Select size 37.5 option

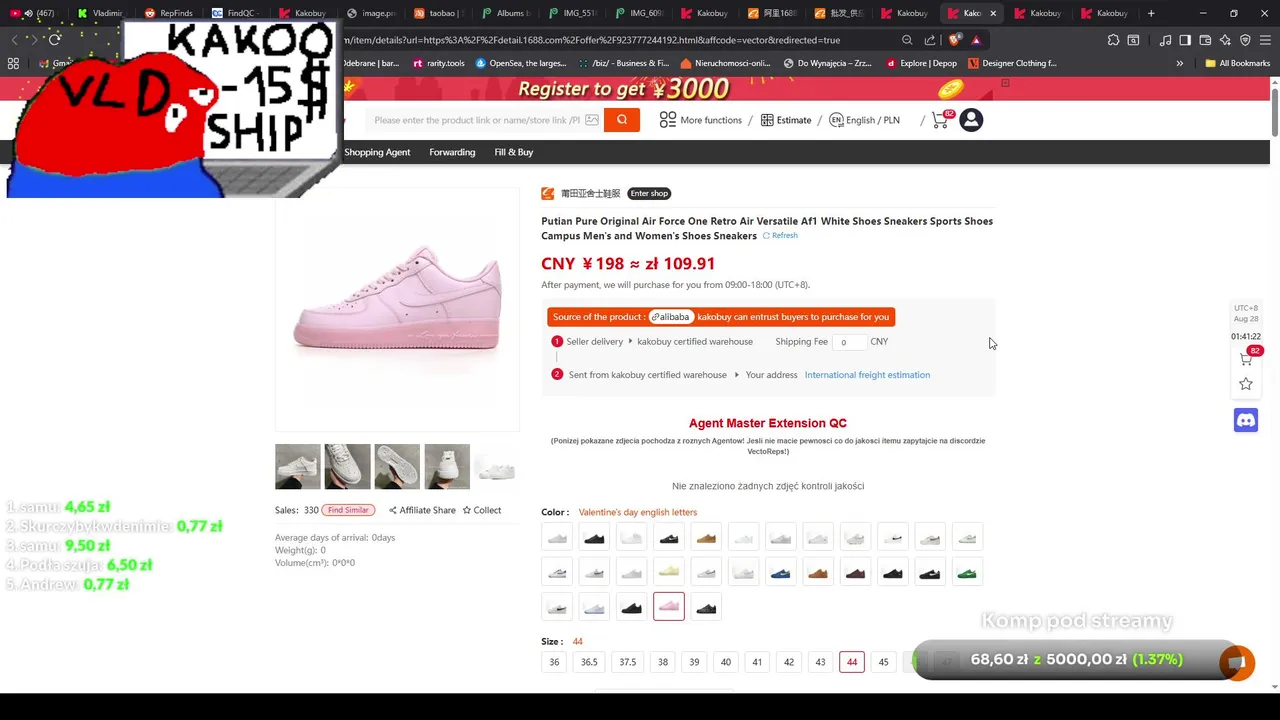(627, 662)
